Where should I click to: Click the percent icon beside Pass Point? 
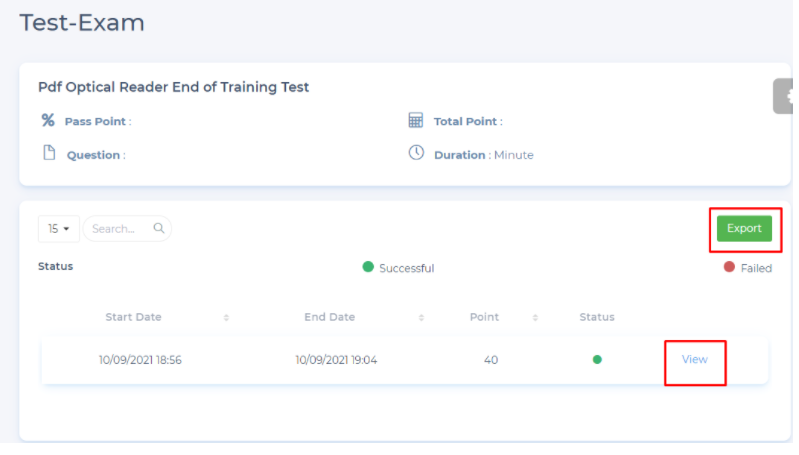click(x=47, y=120)
